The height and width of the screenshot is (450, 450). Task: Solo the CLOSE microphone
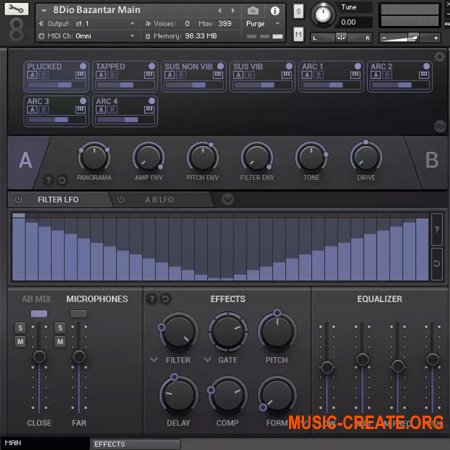(x=20, y=328)
